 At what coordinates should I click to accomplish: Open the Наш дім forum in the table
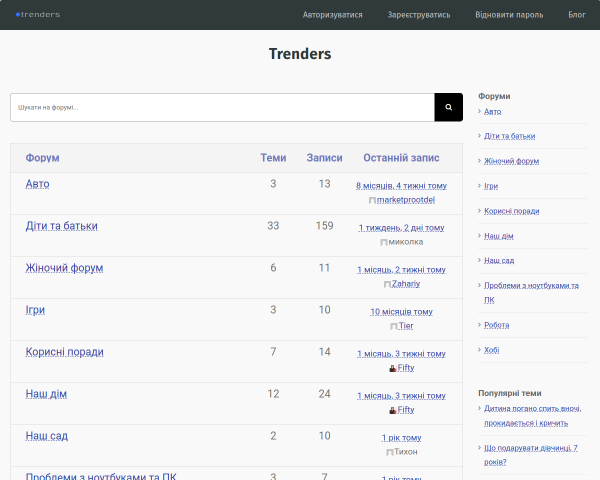pos(46,394)
